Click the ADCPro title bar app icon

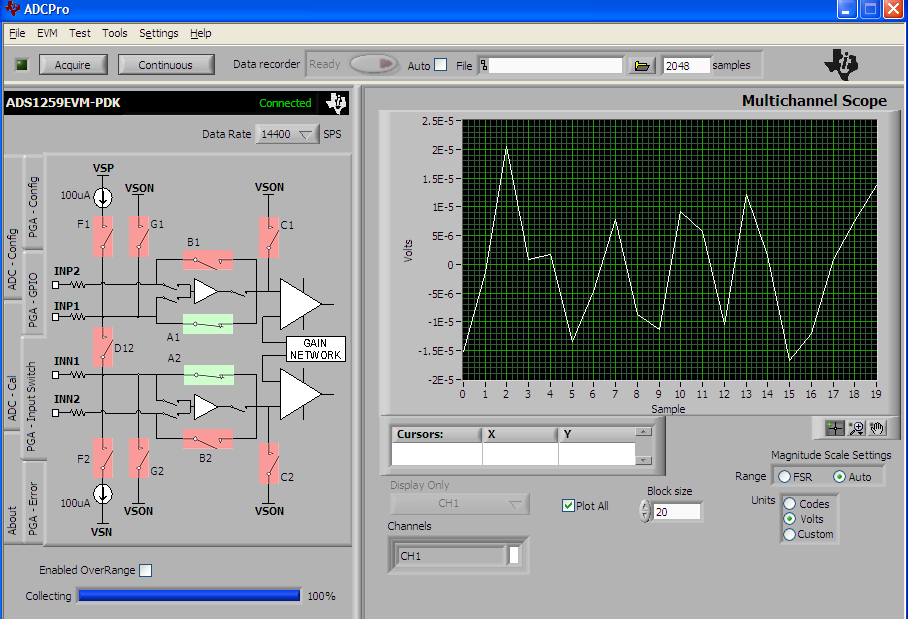coord(12,9)
